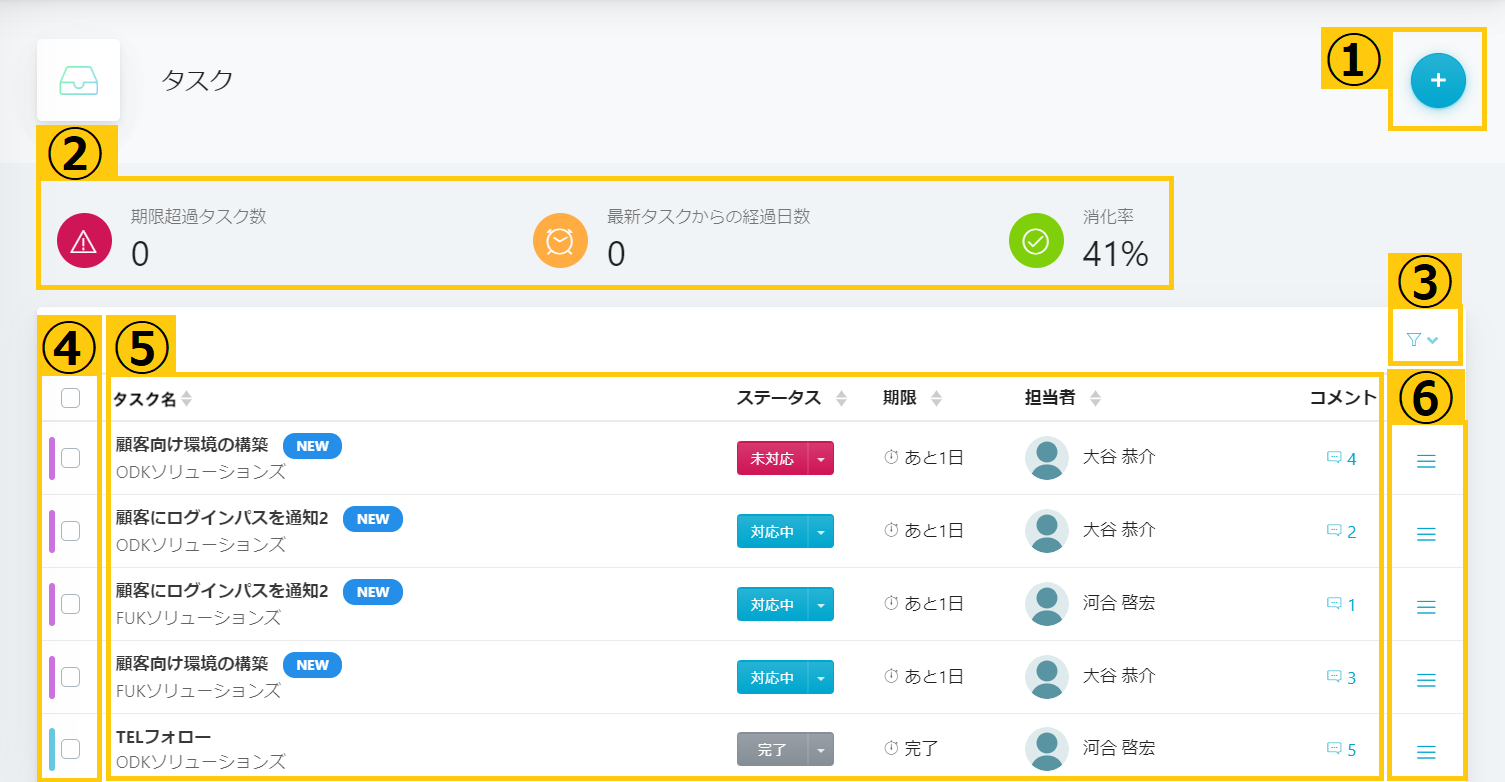This screenshot has width=1505, height=782.
Task: Click 河合 啓宏 avatar in TELフォロー row
Action: 1047,748
